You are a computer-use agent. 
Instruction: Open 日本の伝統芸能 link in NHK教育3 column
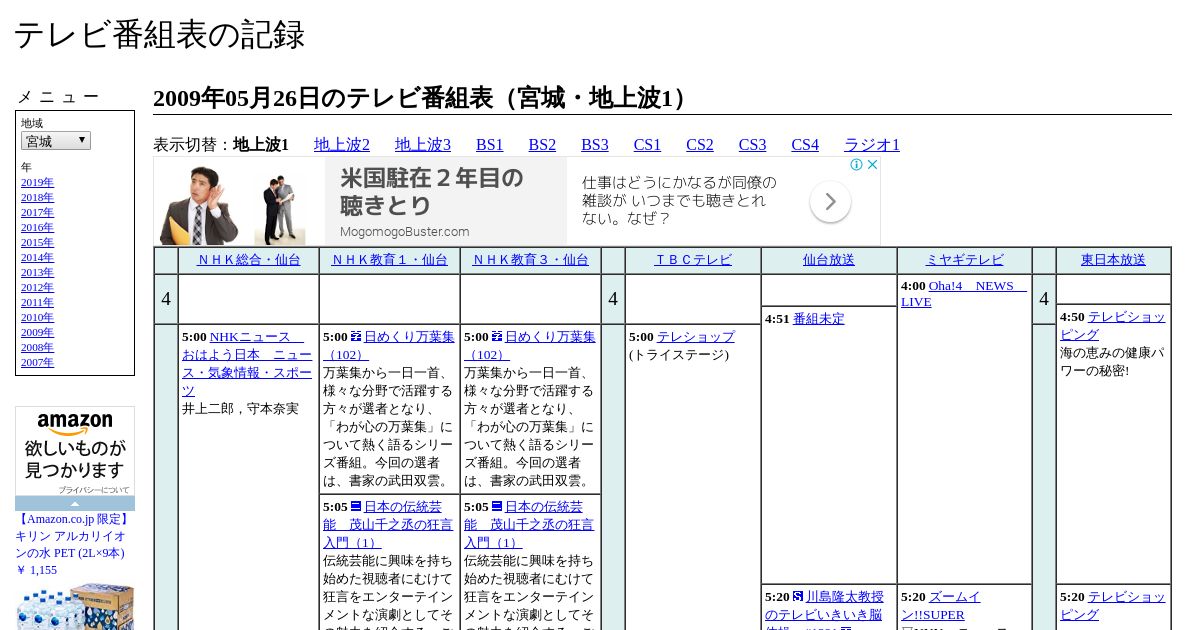coord(528,524)
